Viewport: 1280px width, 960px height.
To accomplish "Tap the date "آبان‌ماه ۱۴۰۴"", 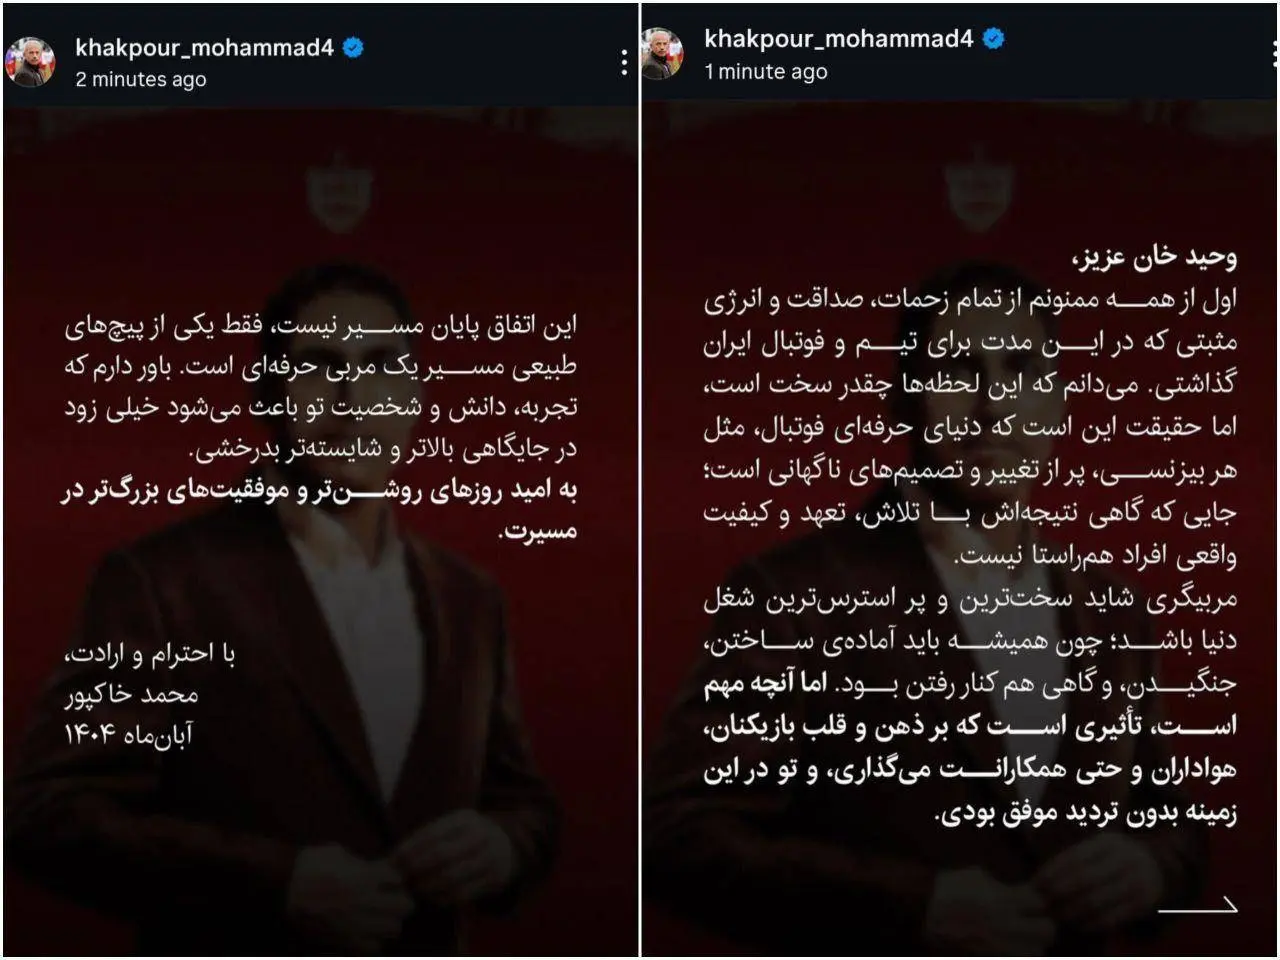I will coord(128,734).
